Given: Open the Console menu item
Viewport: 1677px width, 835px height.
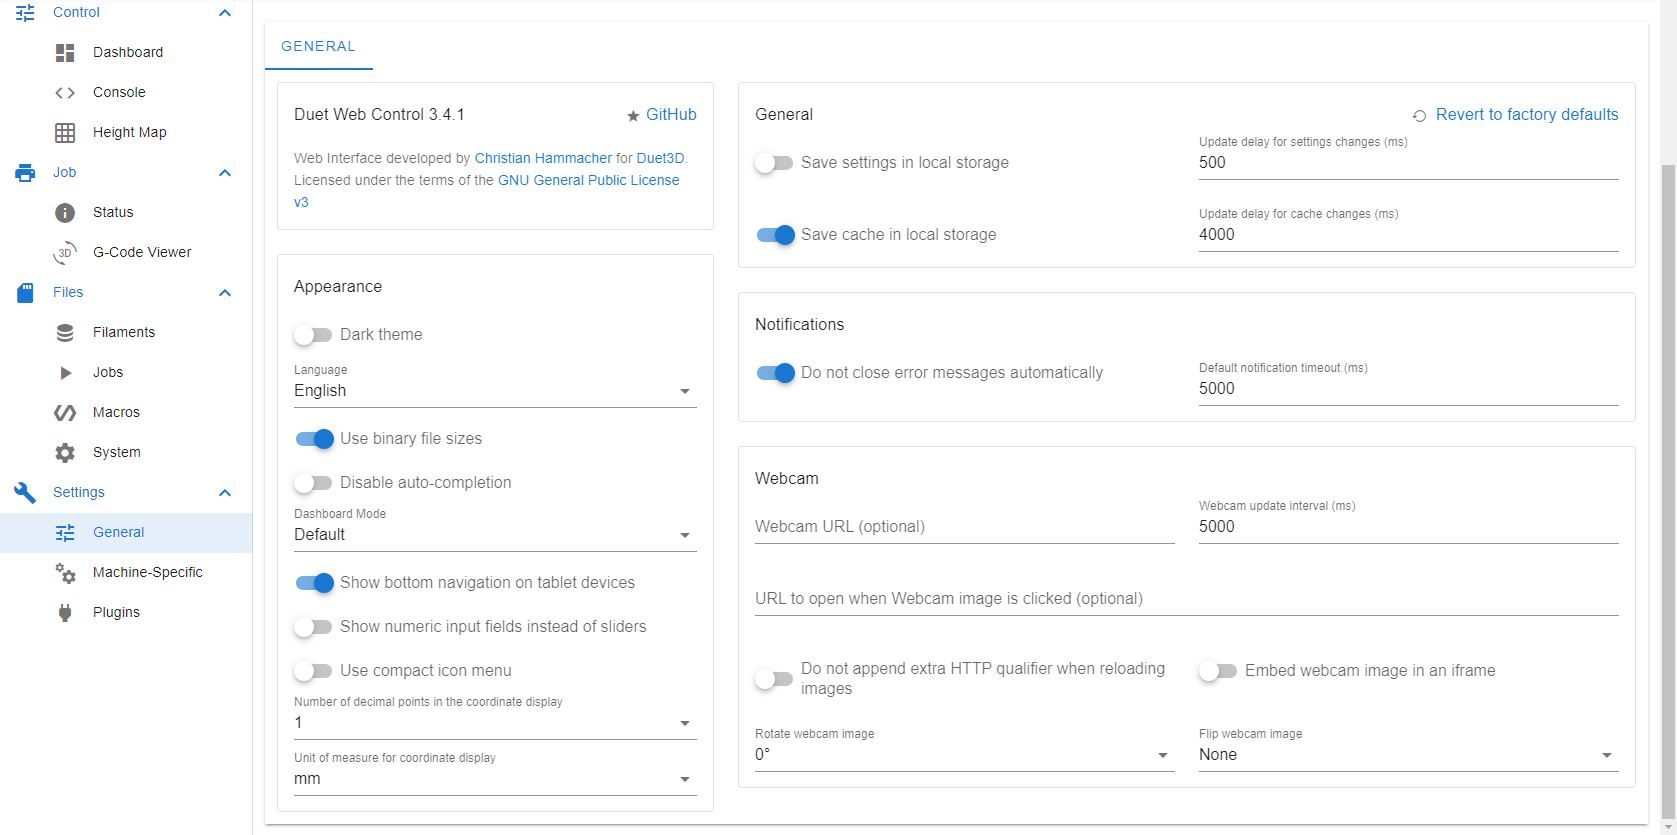Looking at the screenshot, I should [126, 92].
